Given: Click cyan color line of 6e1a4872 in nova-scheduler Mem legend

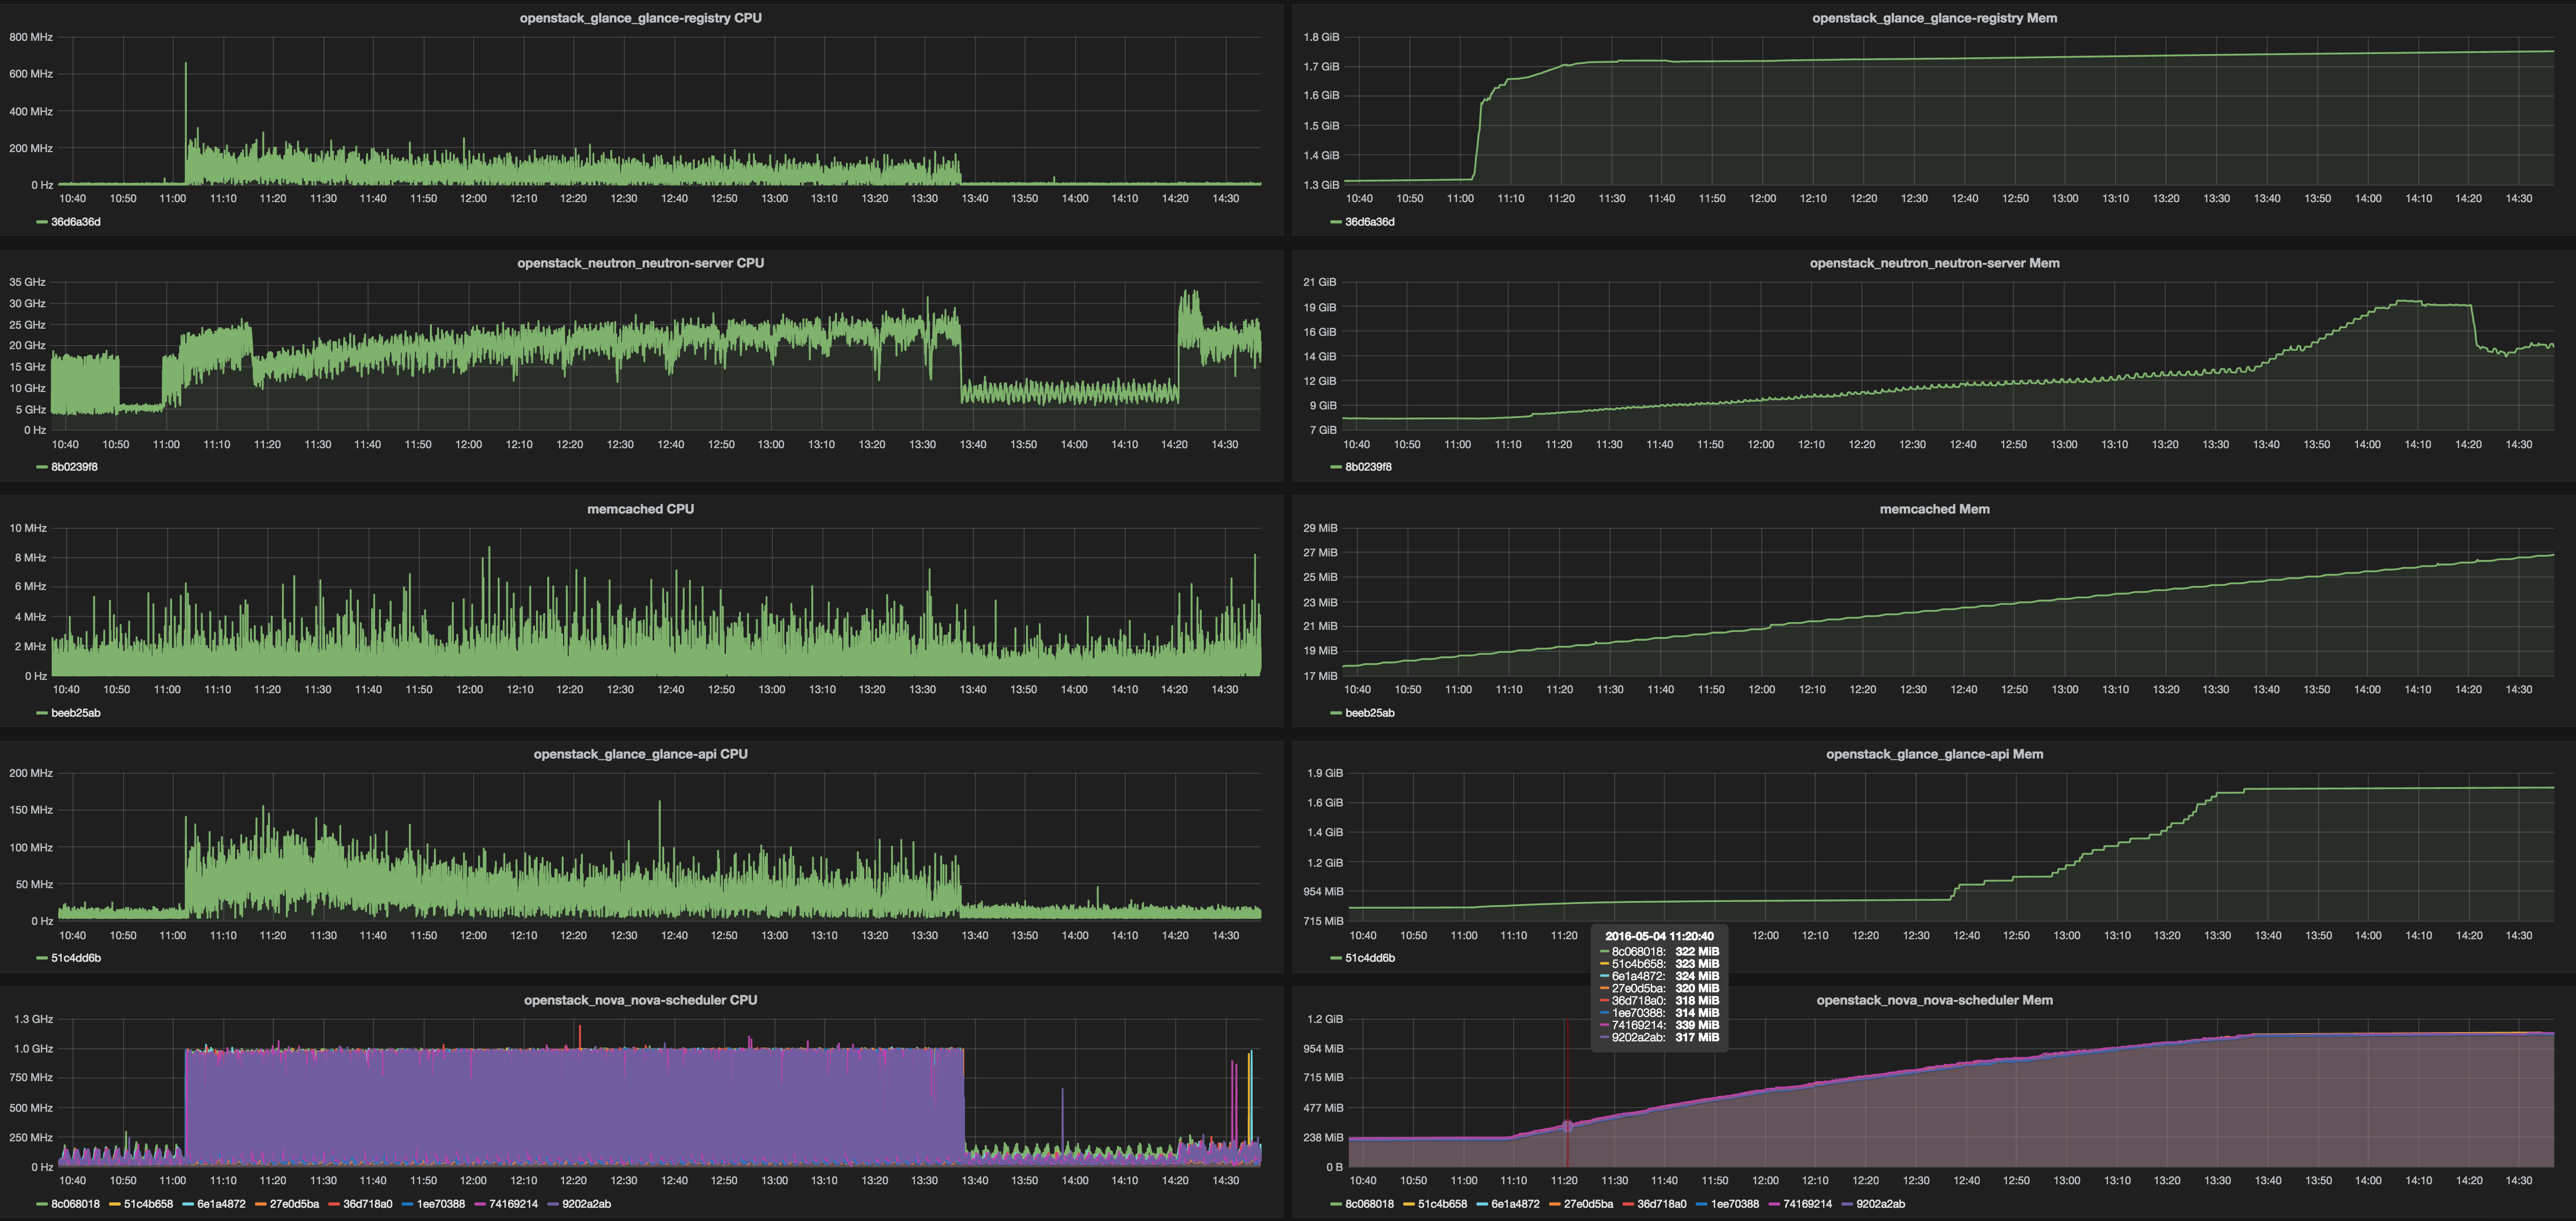Looking at the screenshot, I should 1481,1204.
